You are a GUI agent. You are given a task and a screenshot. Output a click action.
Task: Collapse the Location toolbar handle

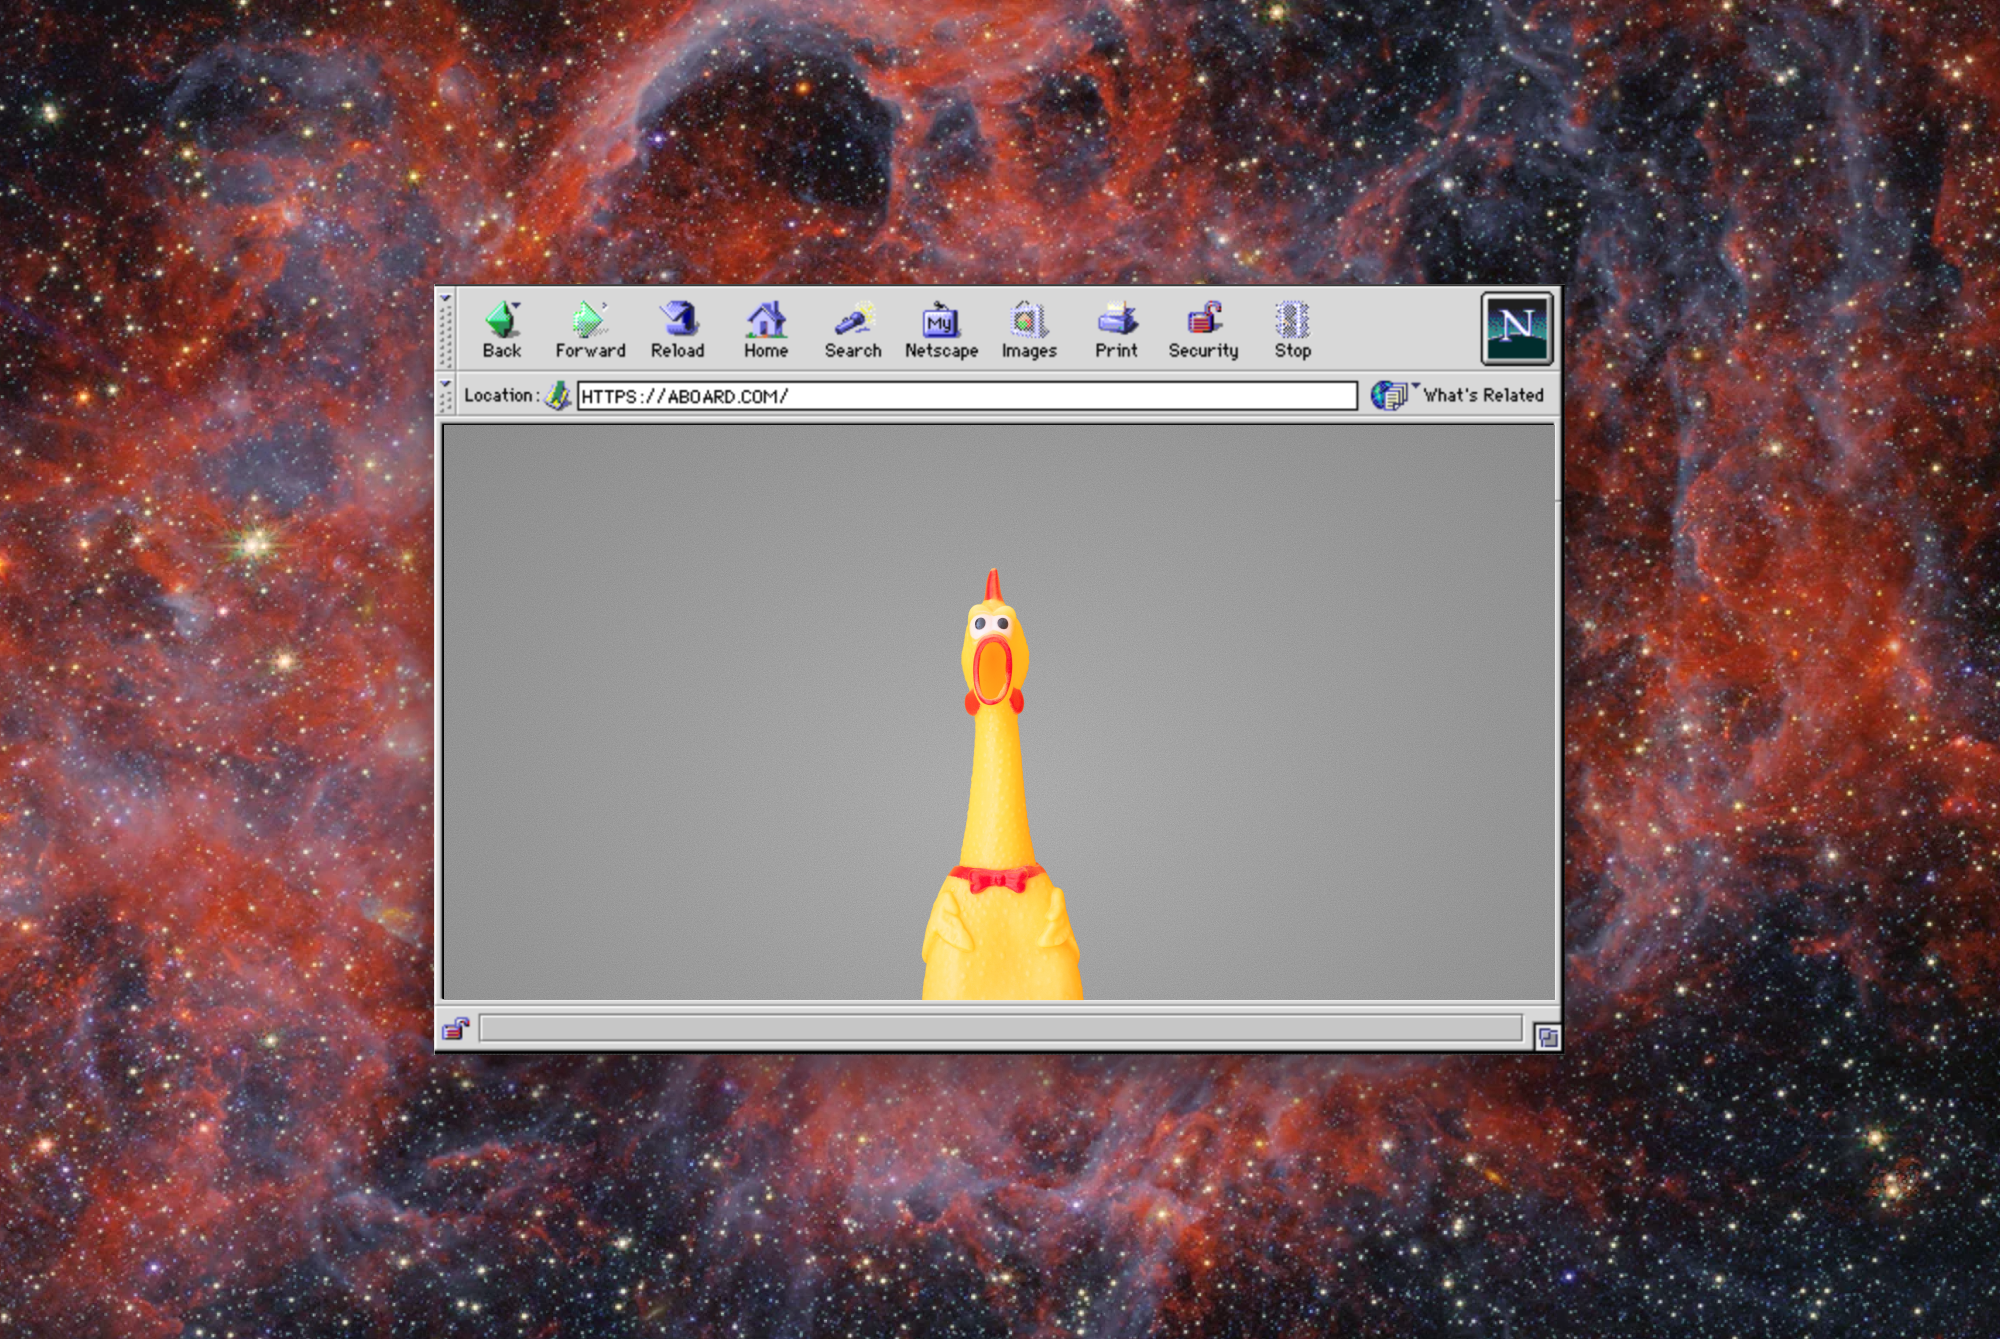(x=446, y=396)
